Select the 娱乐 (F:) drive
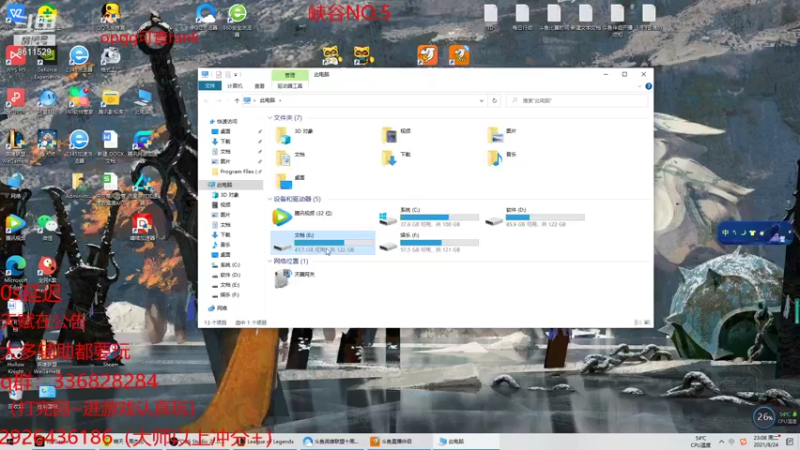 pyautogui.click(x=429, y=243)
